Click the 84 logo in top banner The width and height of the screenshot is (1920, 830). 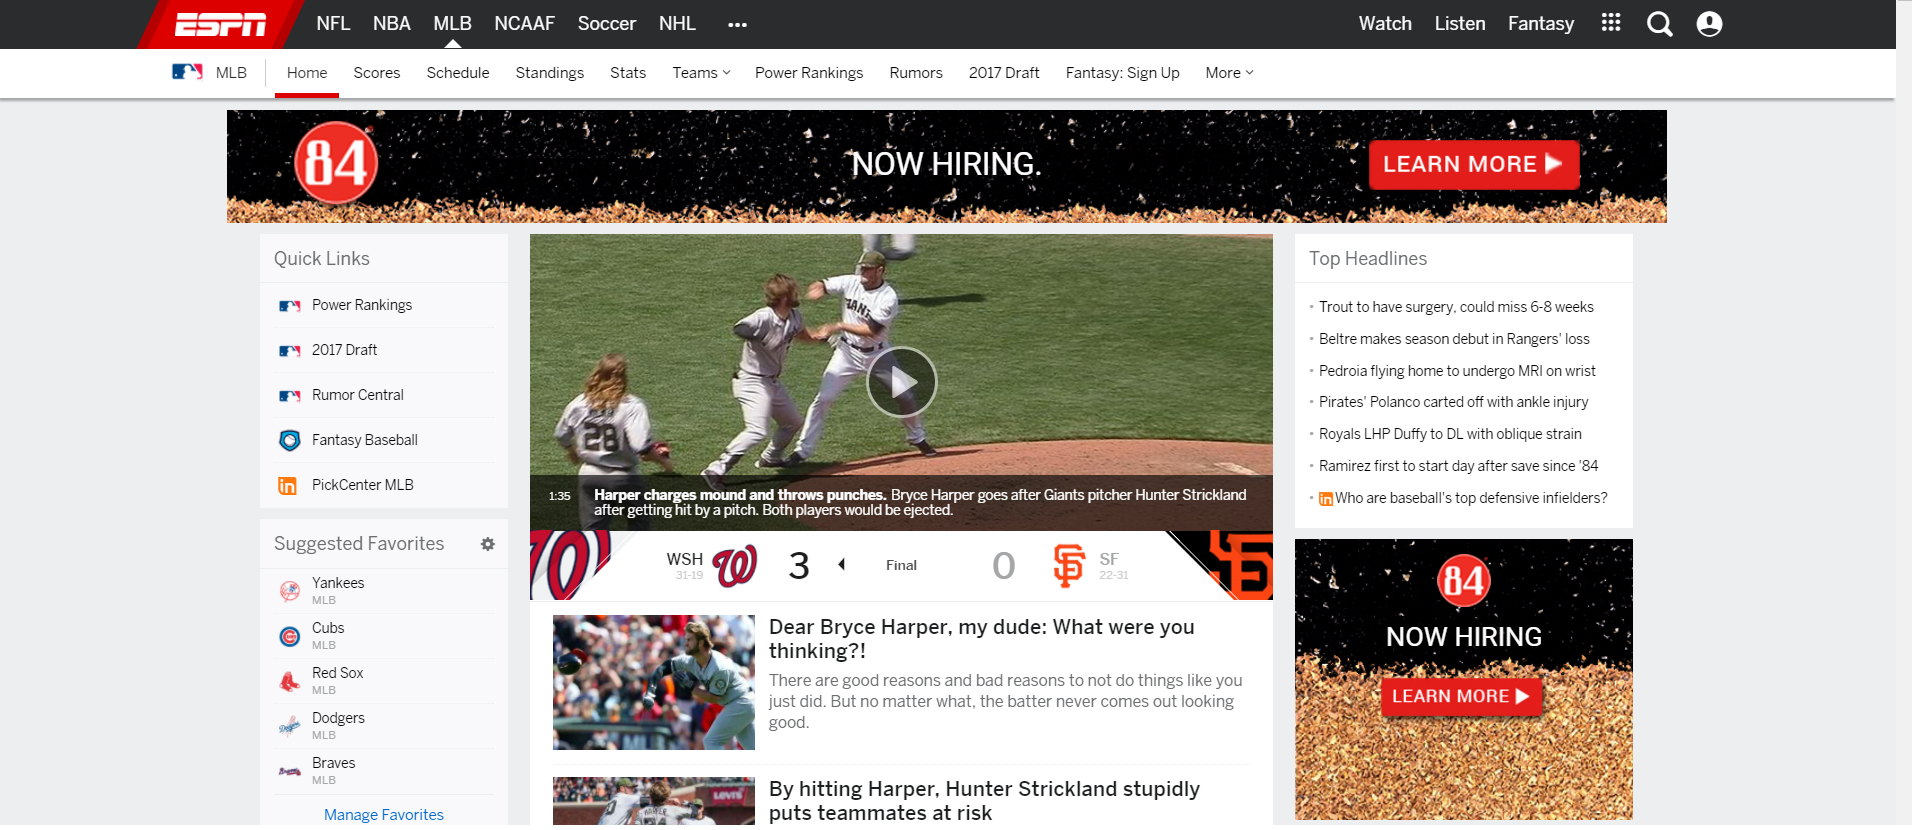336,163
